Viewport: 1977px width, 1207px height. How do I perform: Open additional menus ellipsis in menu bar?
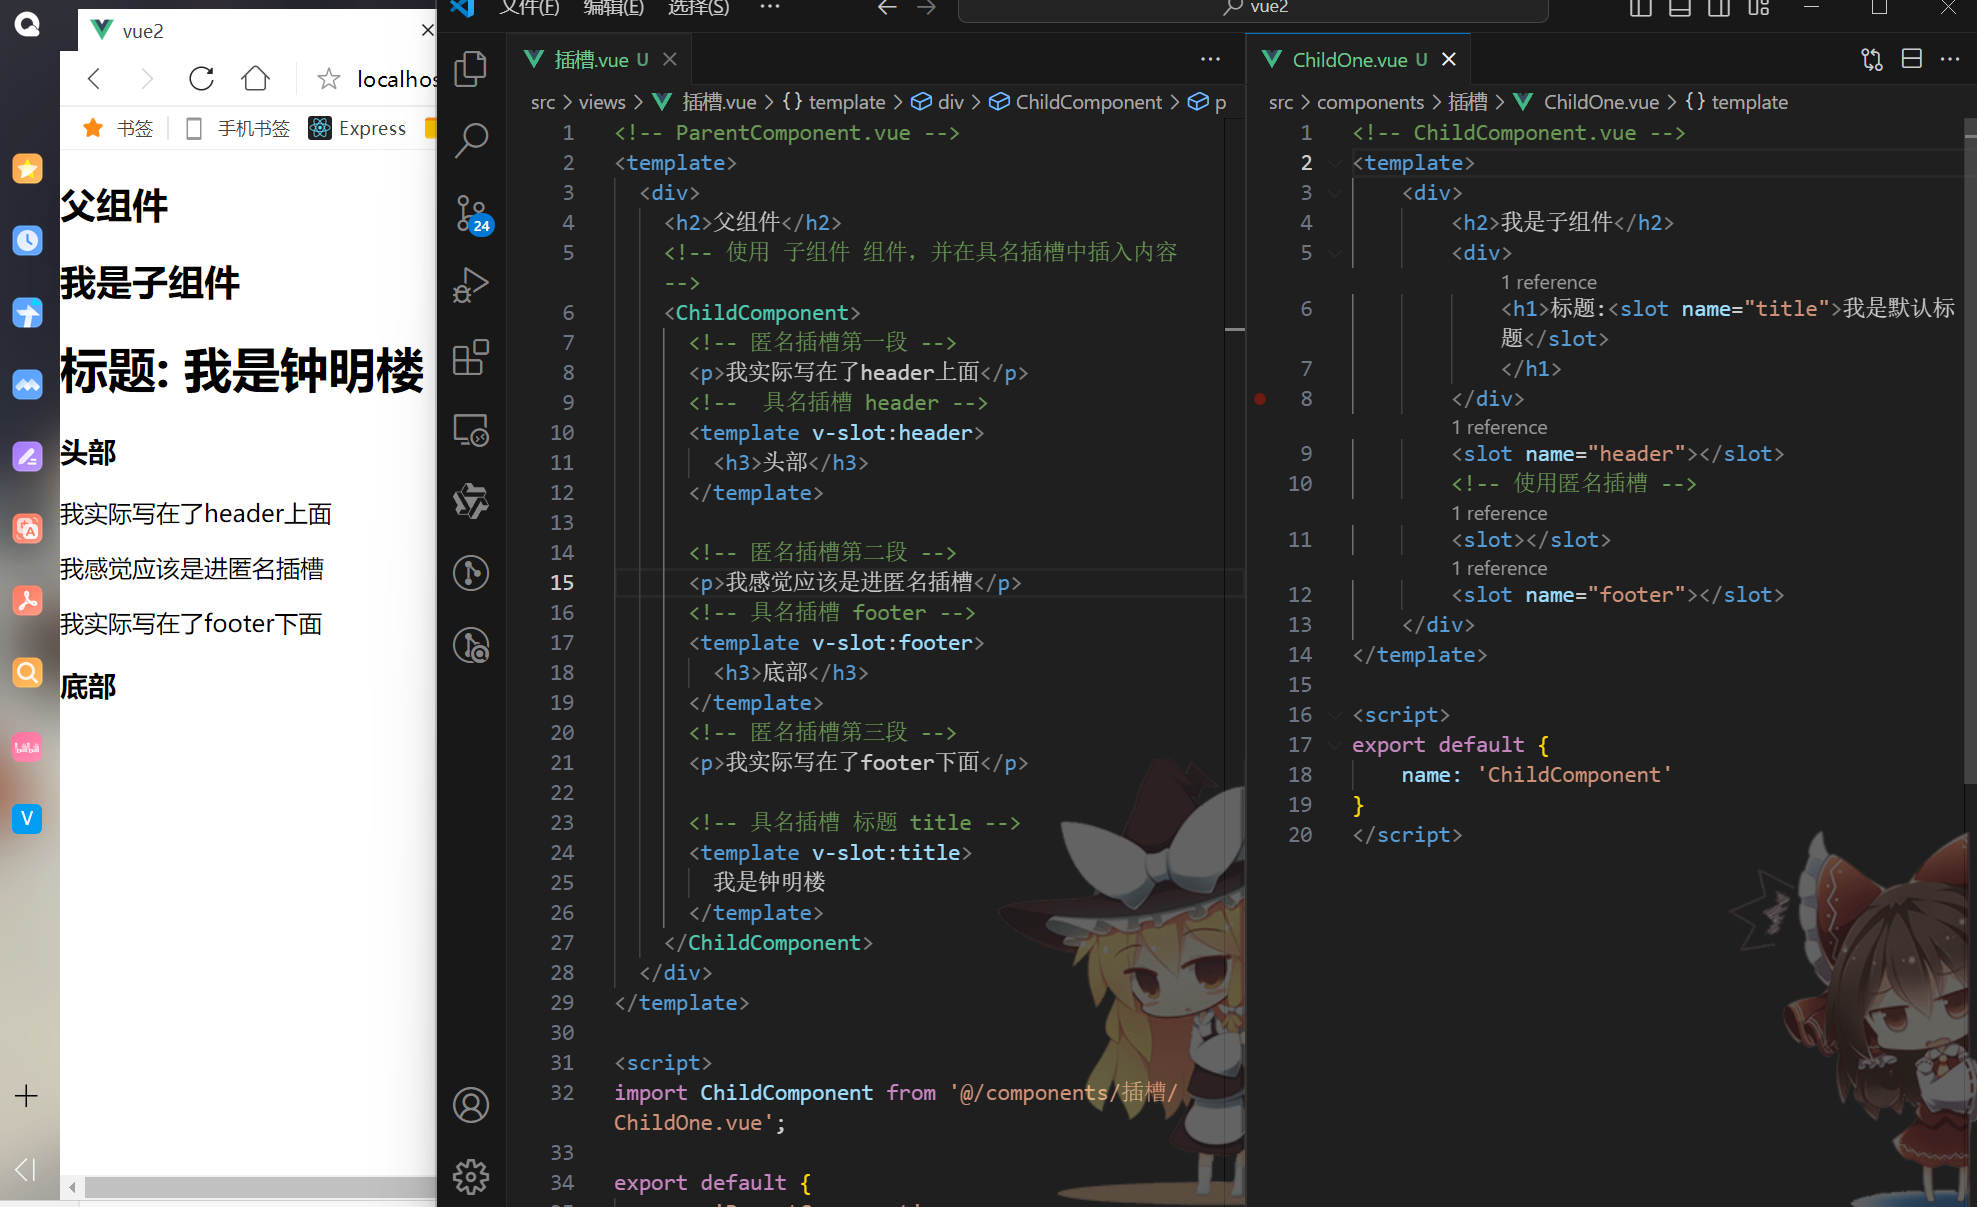[769, 8]
